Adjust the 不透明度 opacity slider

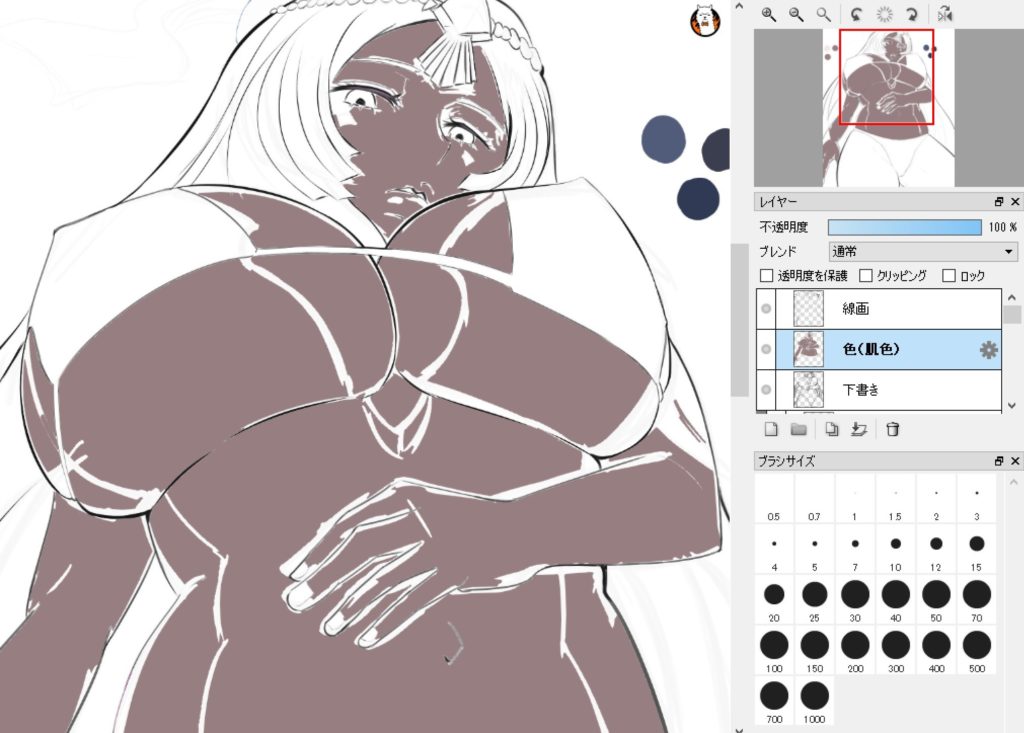click(904, 227)
